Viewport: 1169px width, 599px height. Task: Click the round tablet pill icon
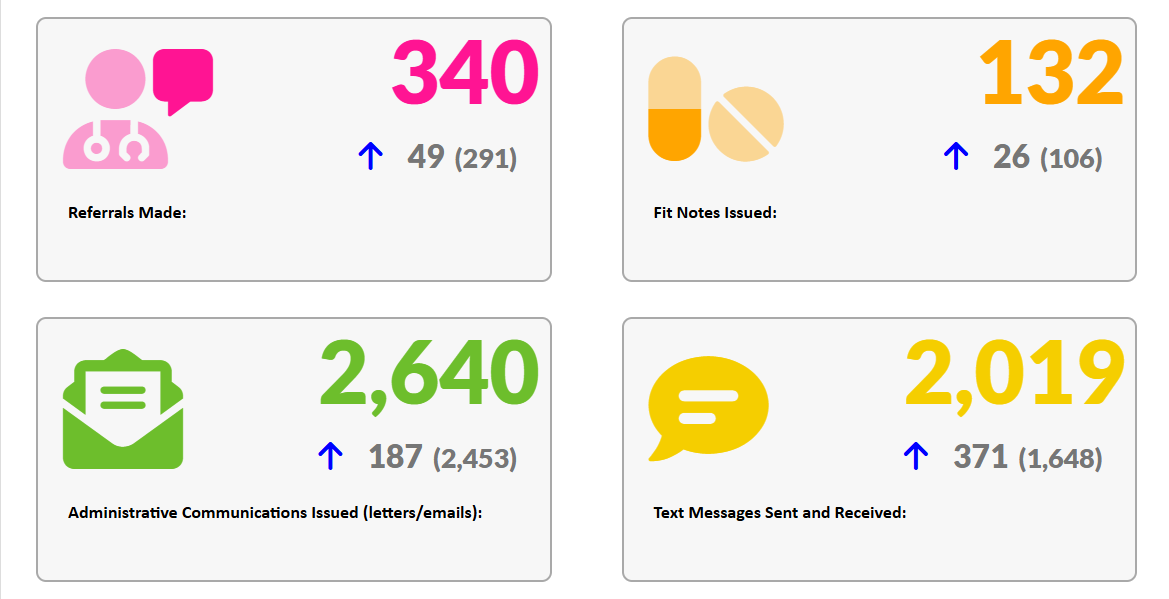tap(746, 124)
